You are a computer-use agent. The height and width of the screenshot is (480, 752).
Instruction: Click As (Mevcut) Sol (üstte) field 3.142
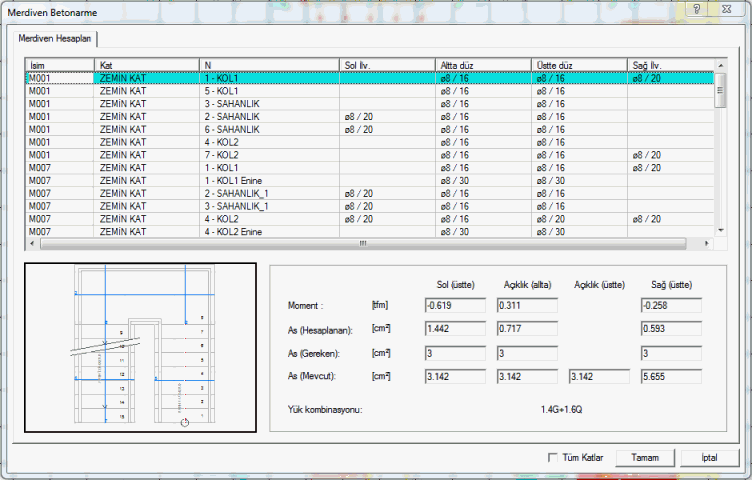[x=455, y=376]
